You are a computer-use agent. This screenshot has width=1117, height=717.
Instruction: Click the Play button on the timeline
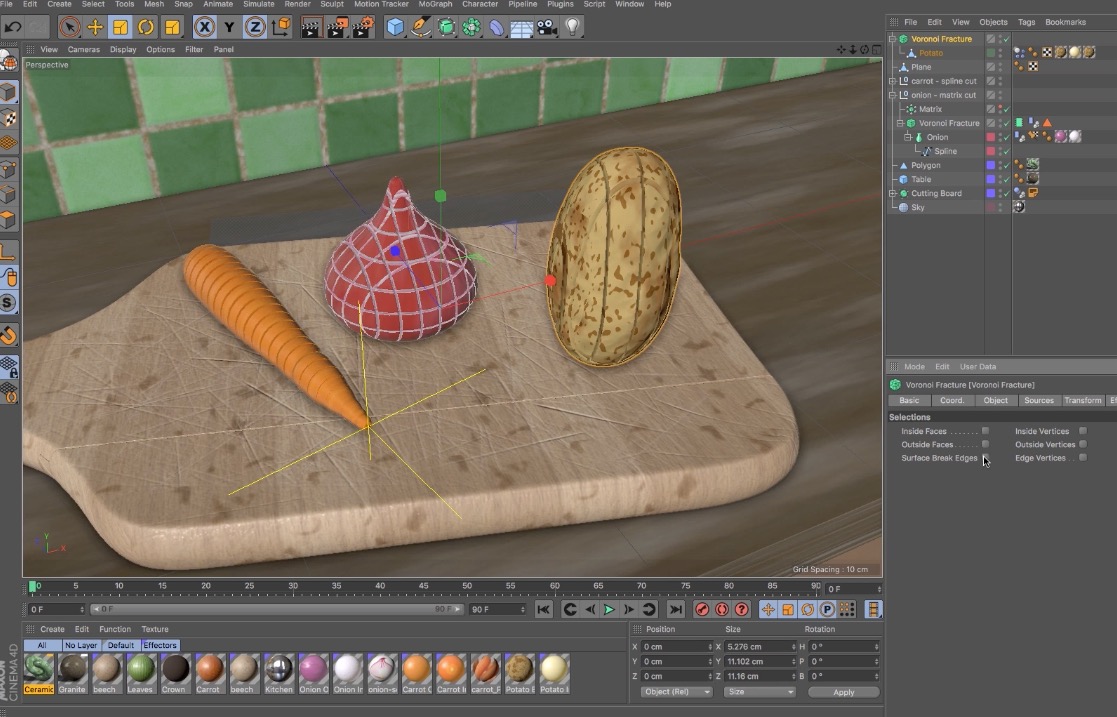click(609, 609)
